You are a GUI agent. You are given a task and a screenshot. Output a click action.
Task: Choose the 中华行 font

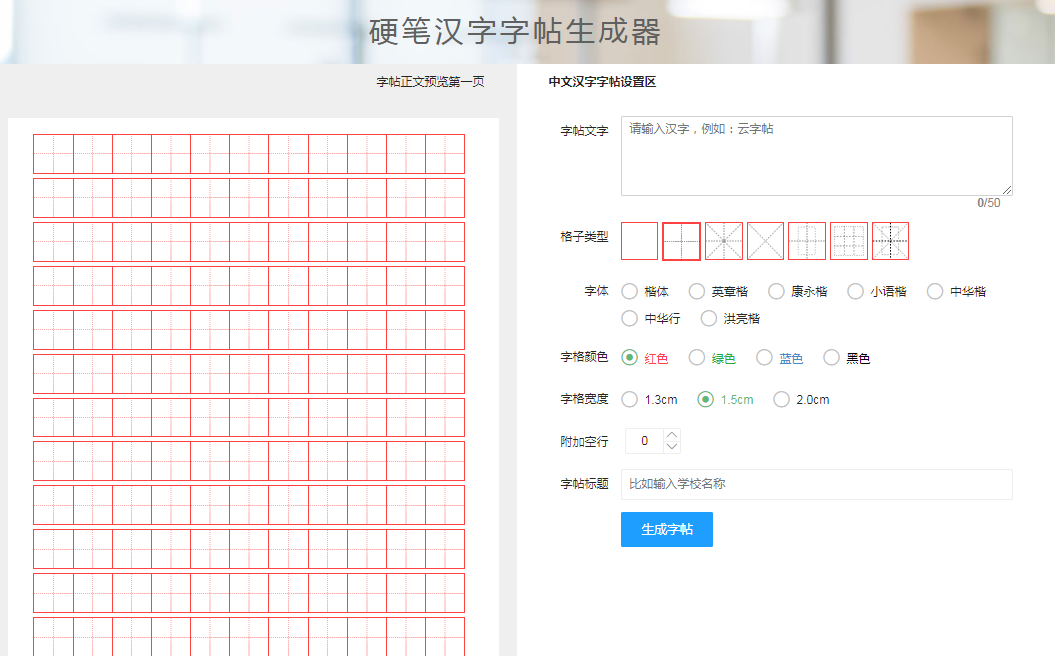click(651, 318)
